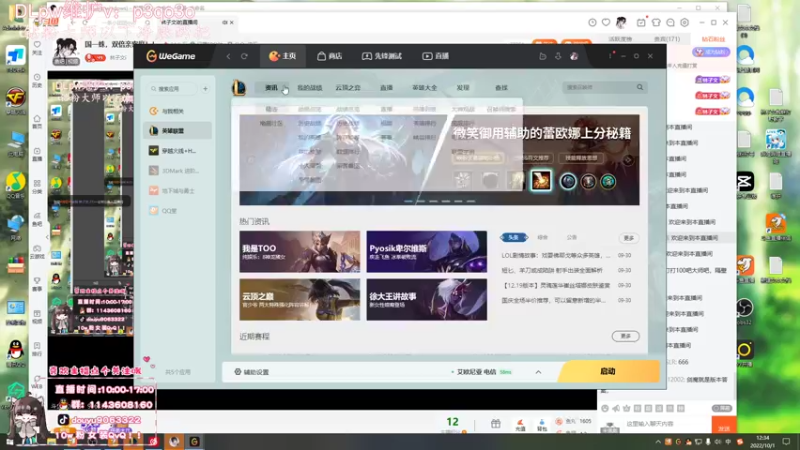This screenshot has width=800, height=450.
Task: Click 更多 next to news filter tabs
Action: tap(629, 238)
